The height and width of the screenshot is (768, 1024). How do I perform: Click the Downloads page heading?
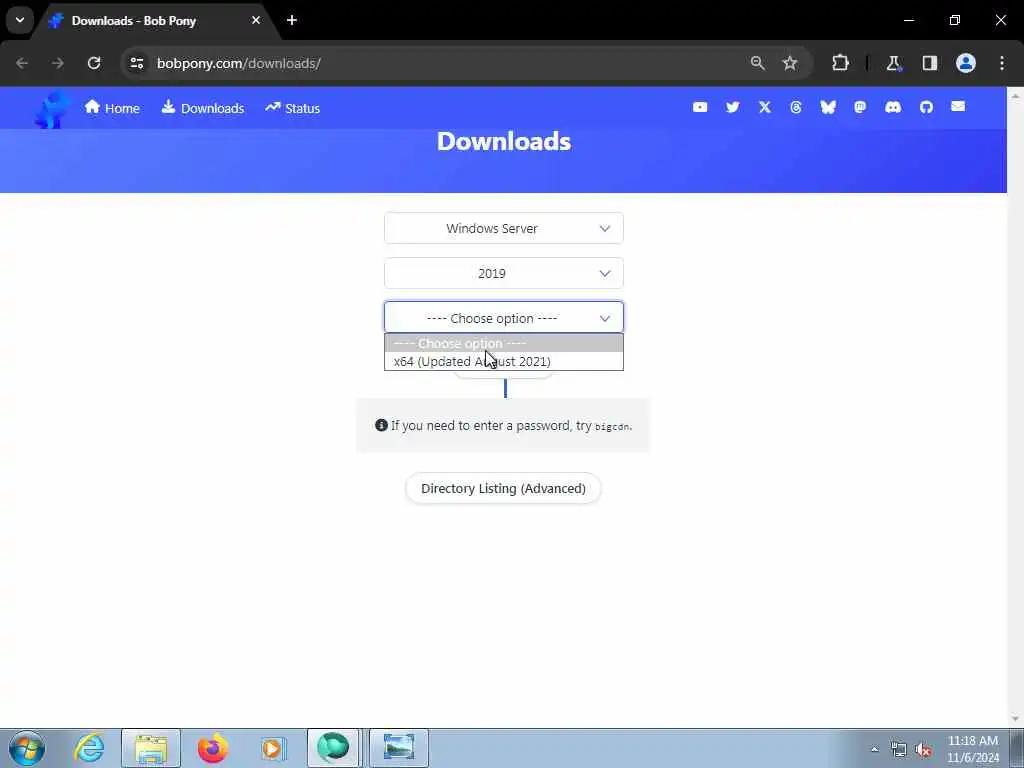(x=504, y=142)
